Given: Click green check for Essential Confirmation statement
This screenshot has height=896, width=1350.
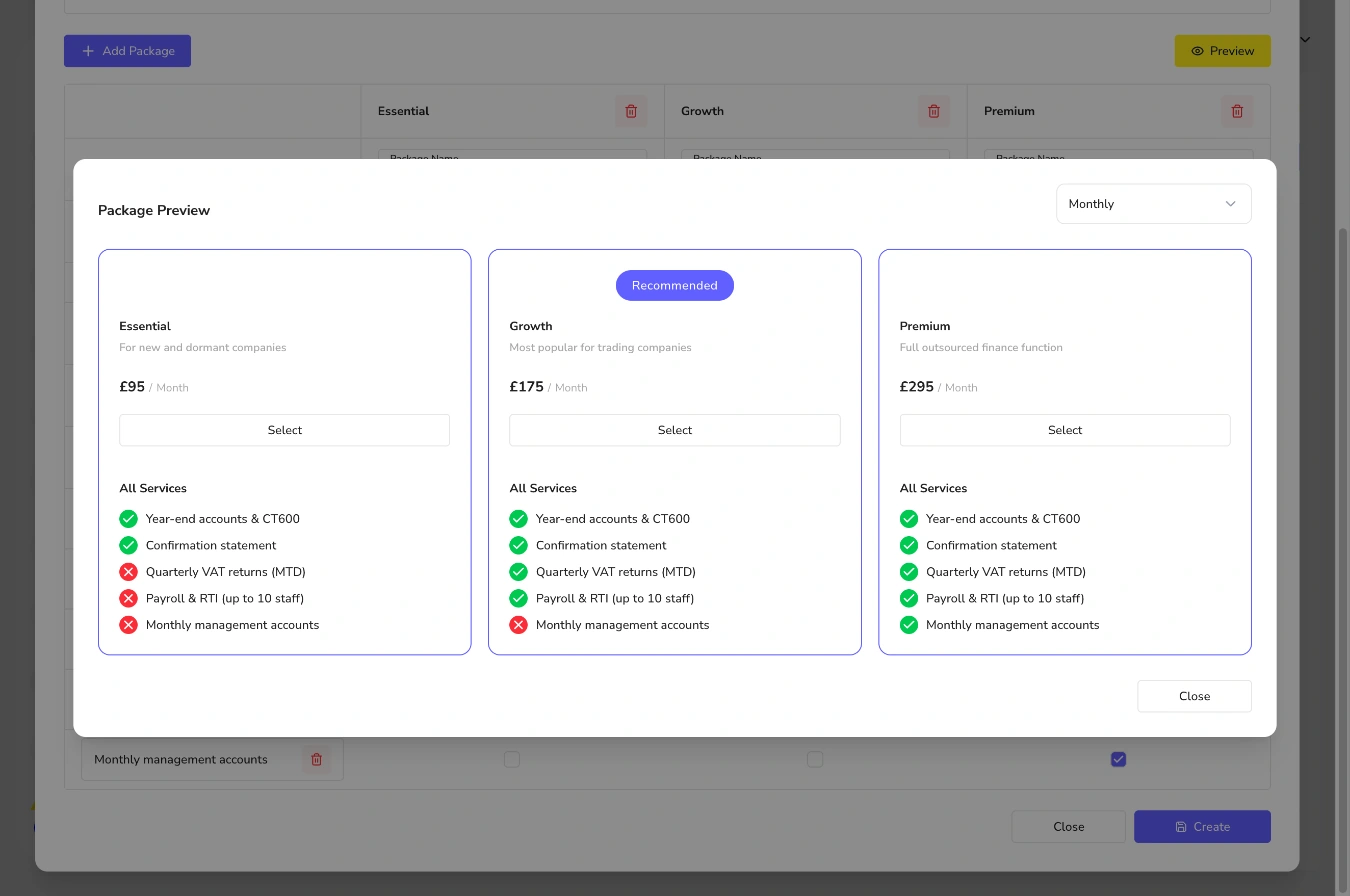Looking at the screenshot, I should [x=128, y=545].
